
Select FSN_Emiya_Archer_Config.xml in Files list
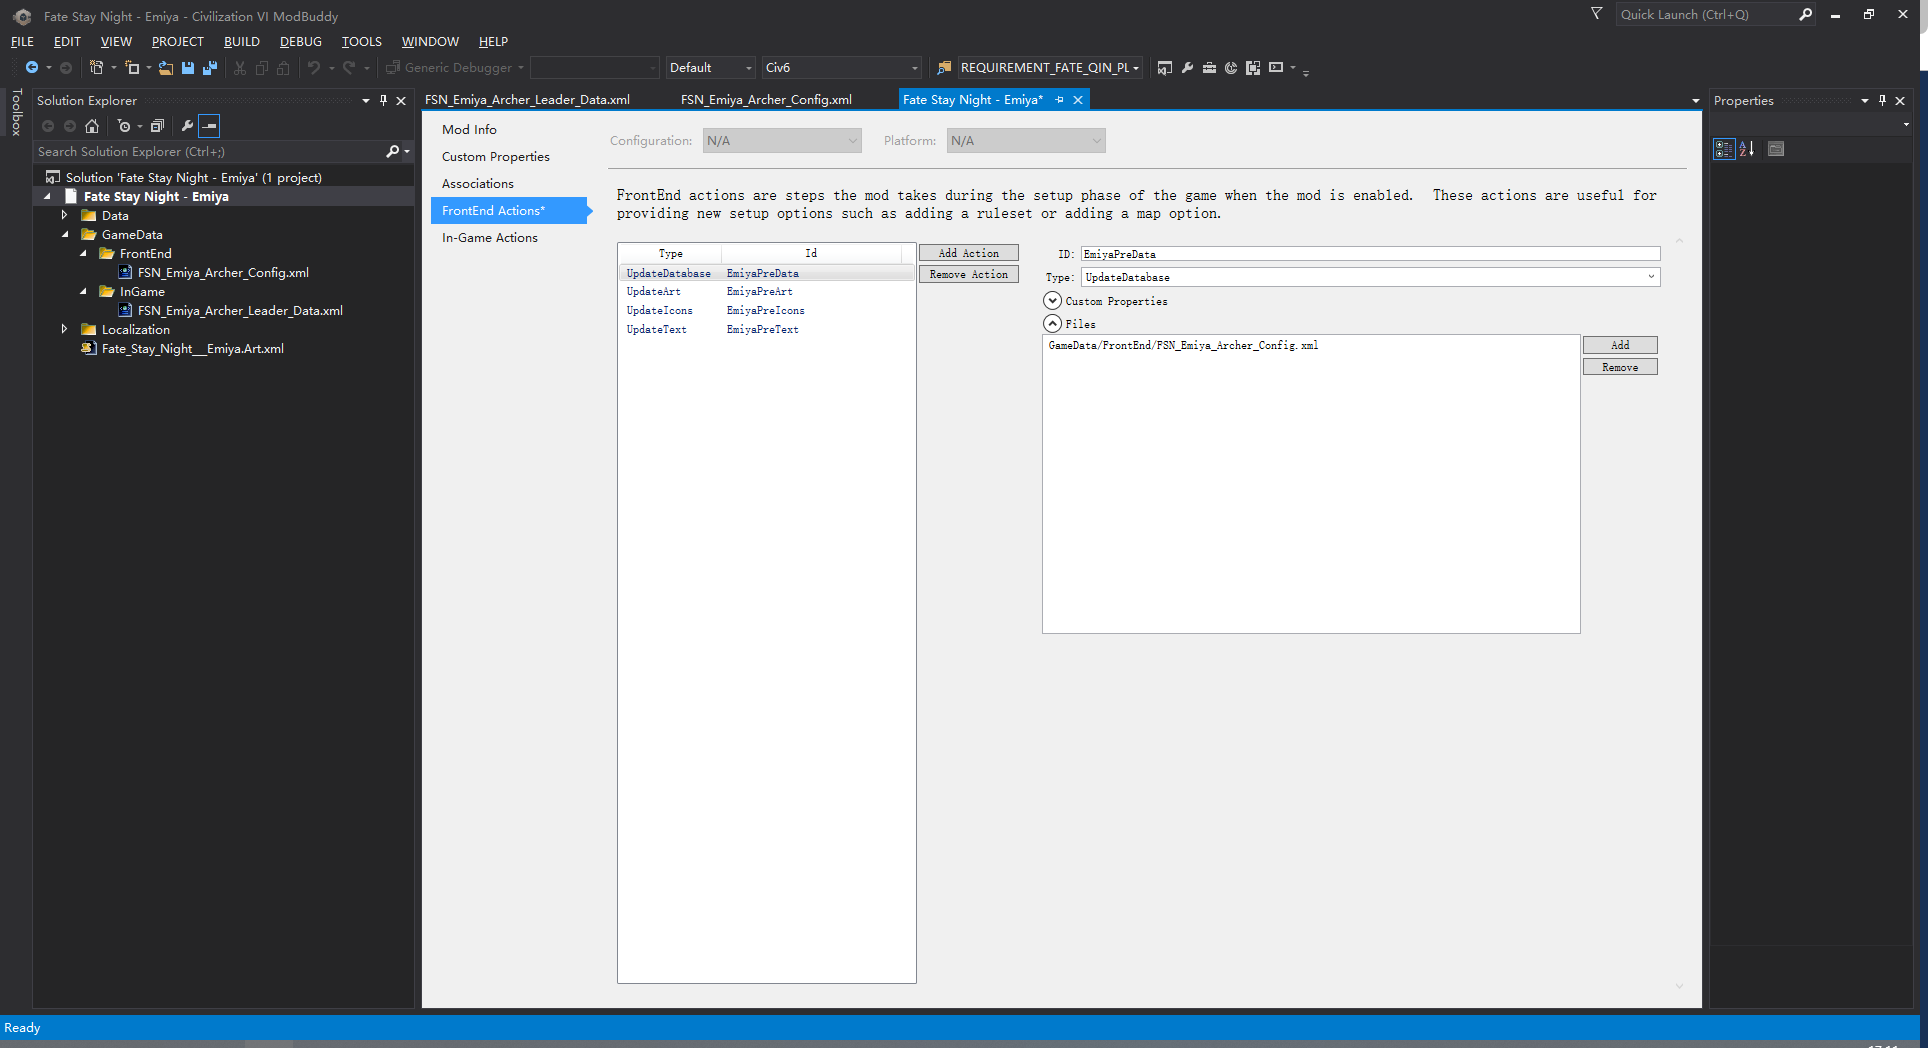1183,346
